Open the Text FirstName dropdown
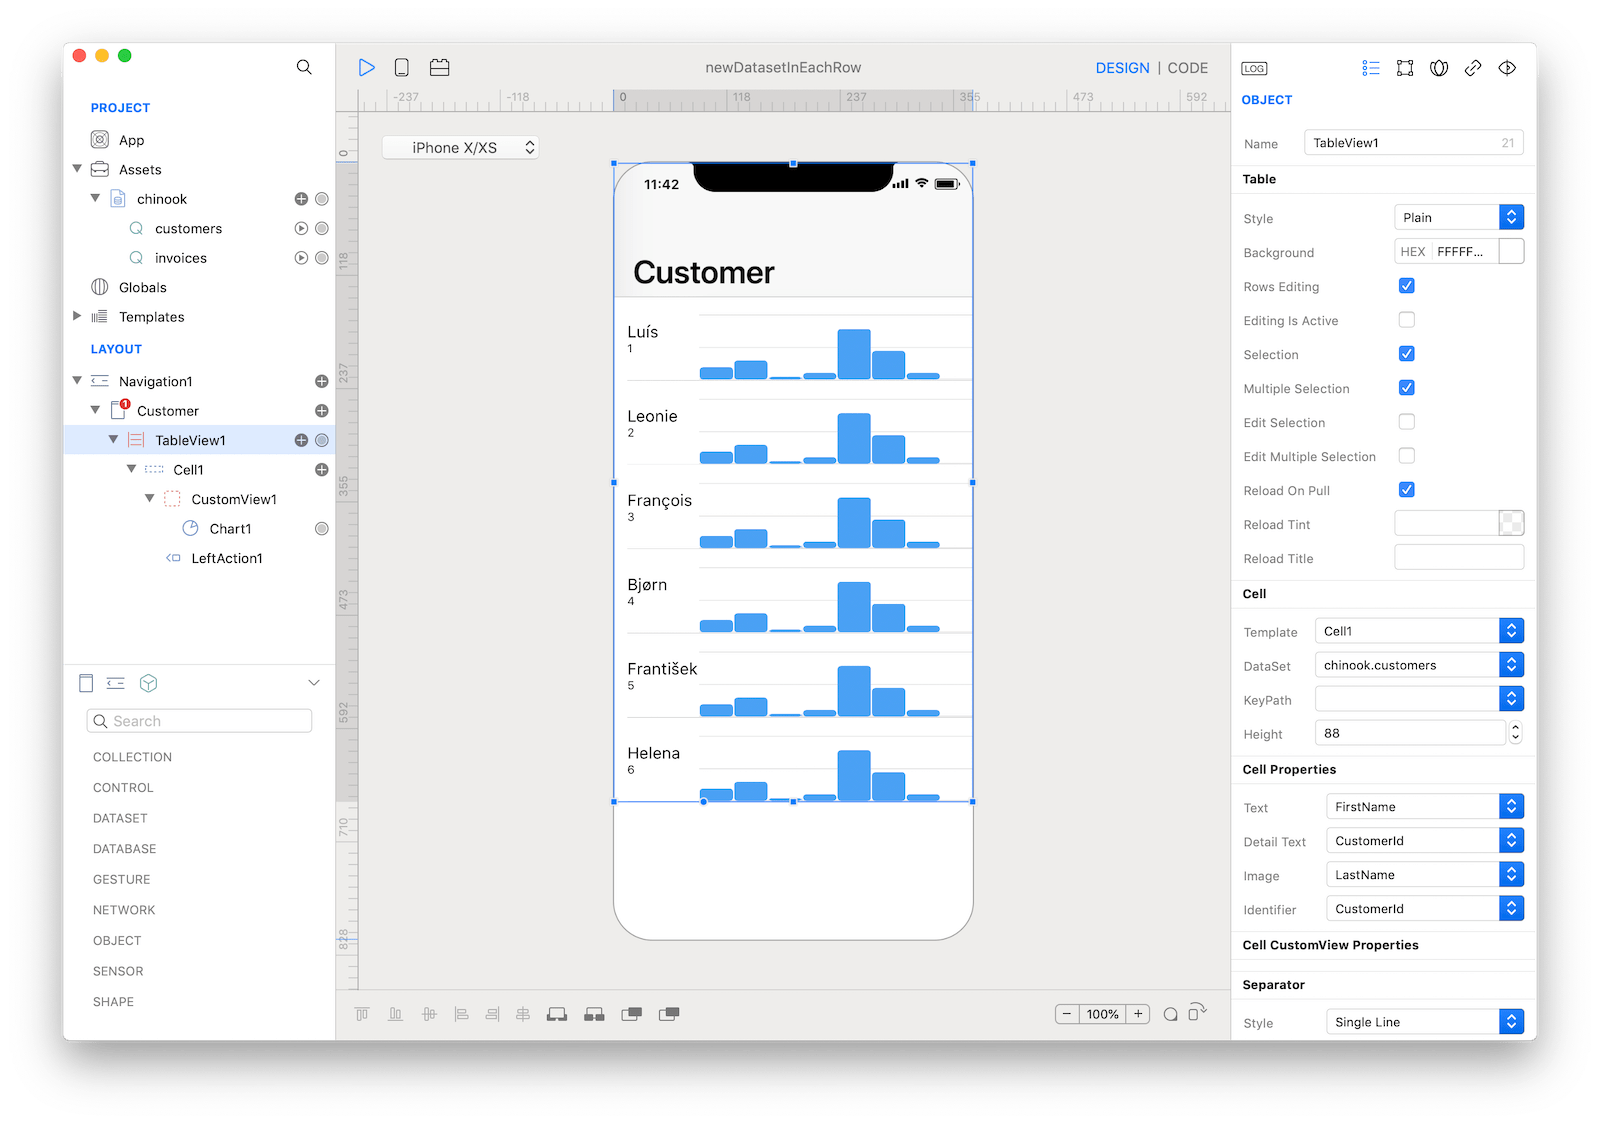This screenshot has width=1600, height=1124. click(x=1425, y=807)
